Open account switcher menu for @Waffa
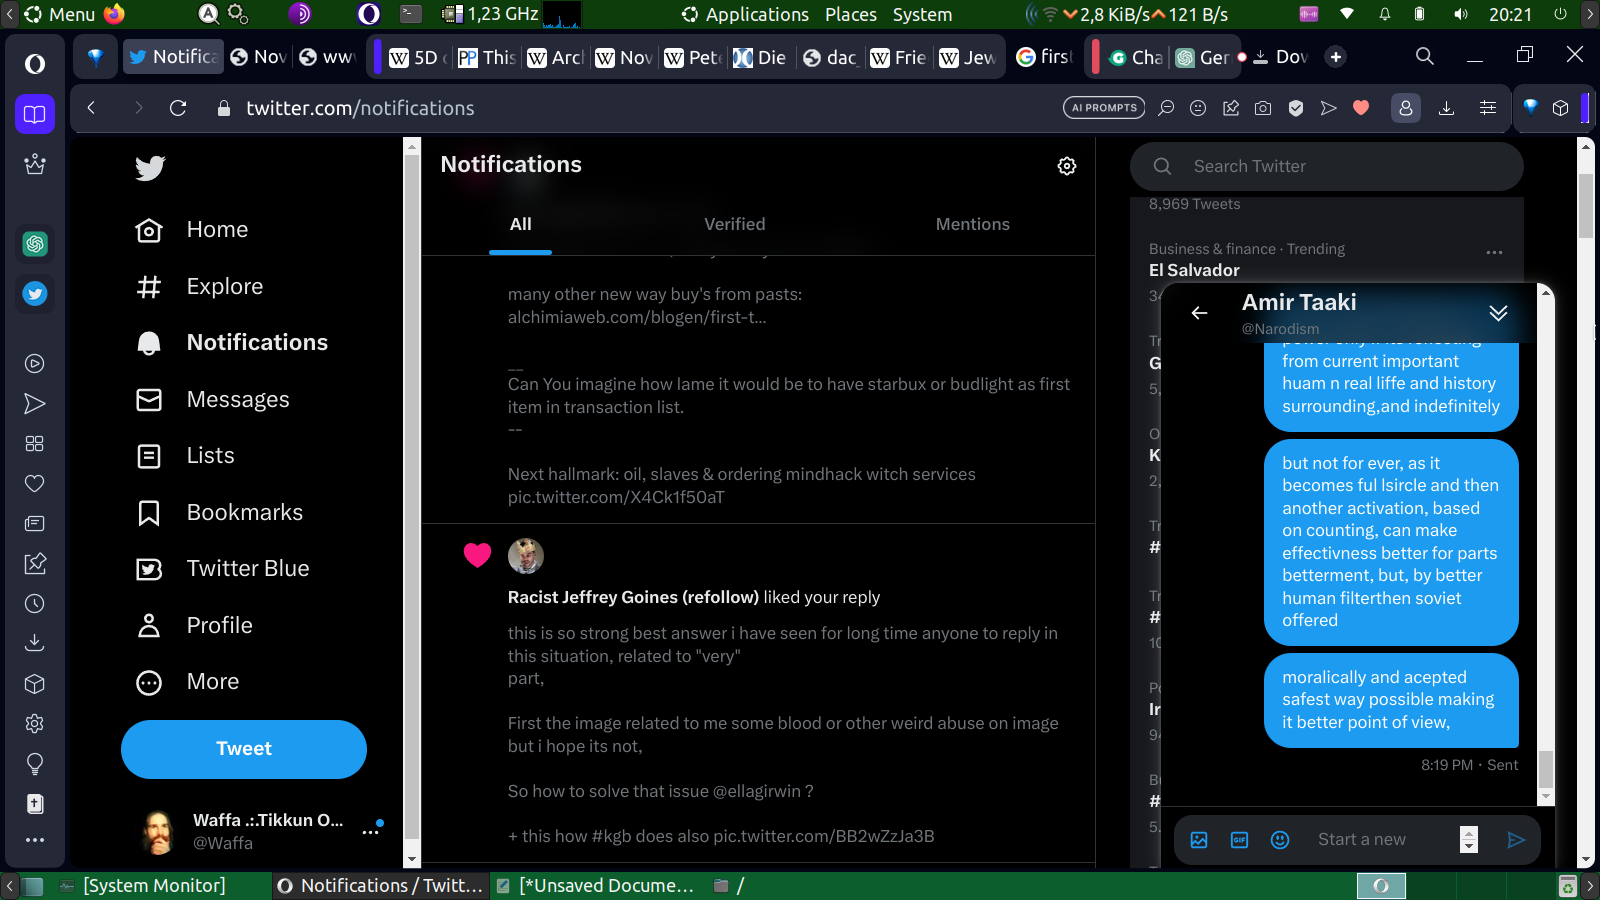Screen dimensions: 1600x900 pyautogui.click(x=371, y=831)
